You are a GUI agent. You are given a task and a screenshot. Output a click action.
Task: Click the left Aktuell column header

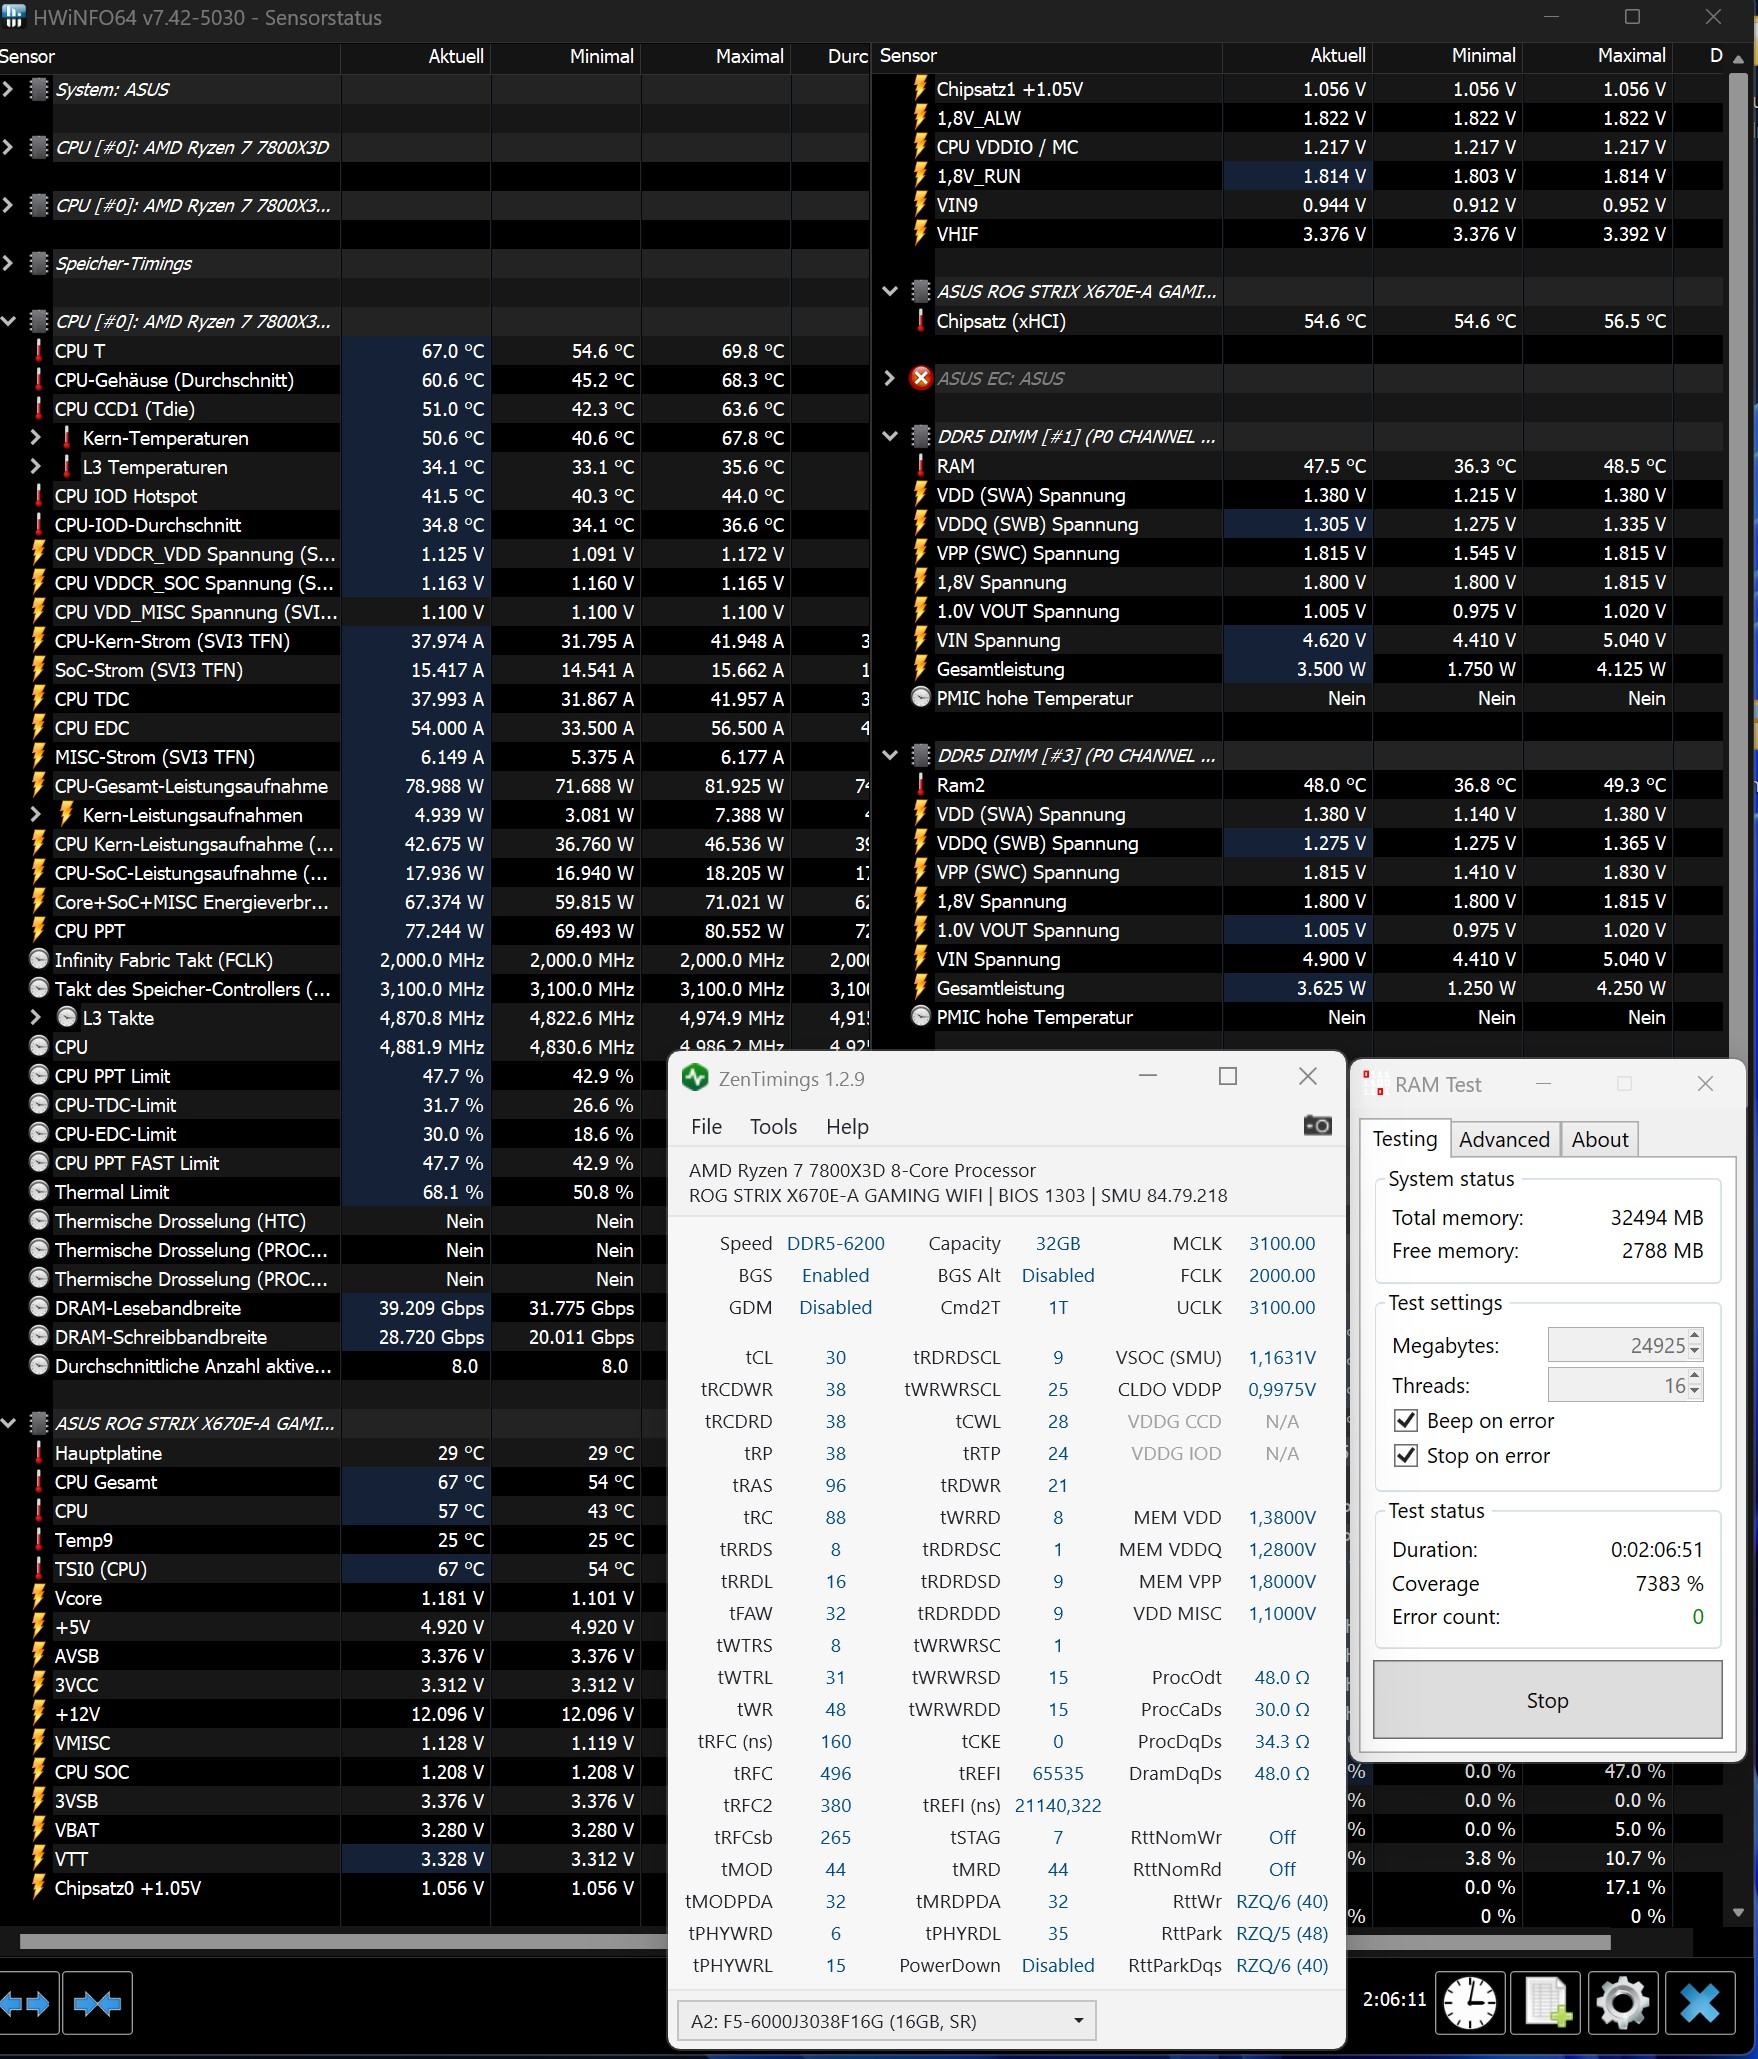(416, 56)
